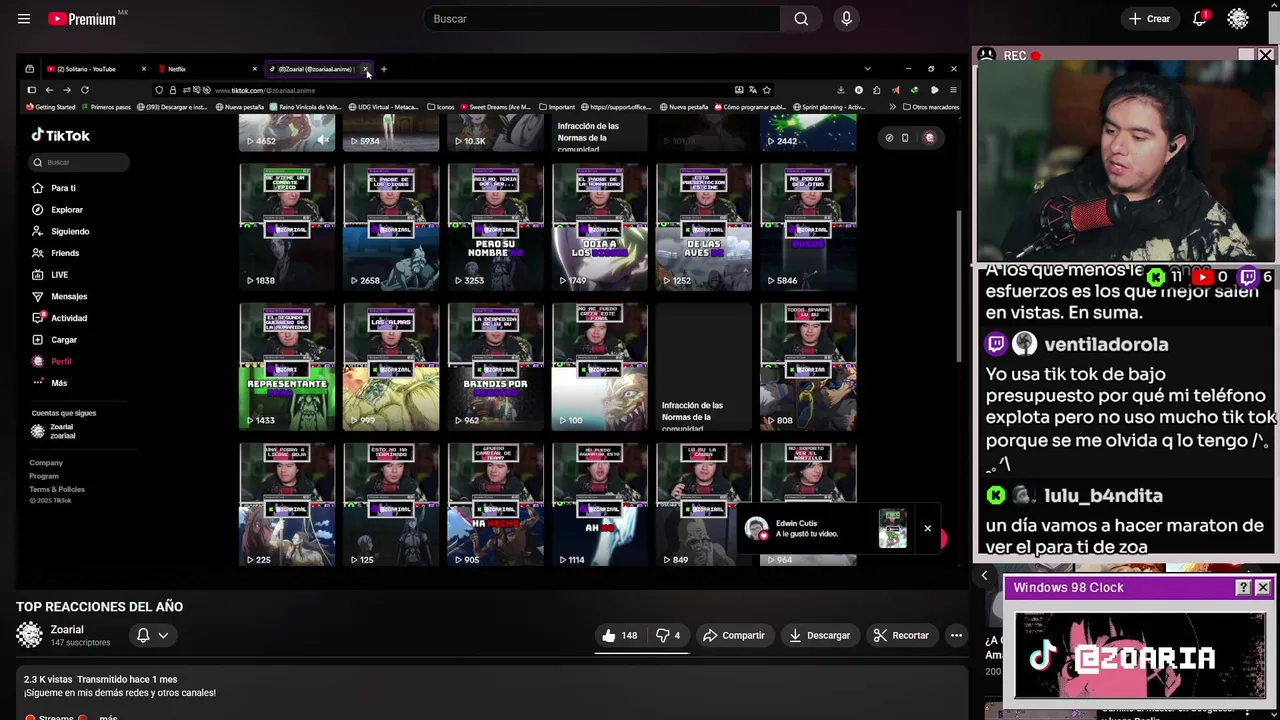Select LIVE in TikTok sidebar
This screenshot has height=720, width=1280.
click(x=51, y=275)
